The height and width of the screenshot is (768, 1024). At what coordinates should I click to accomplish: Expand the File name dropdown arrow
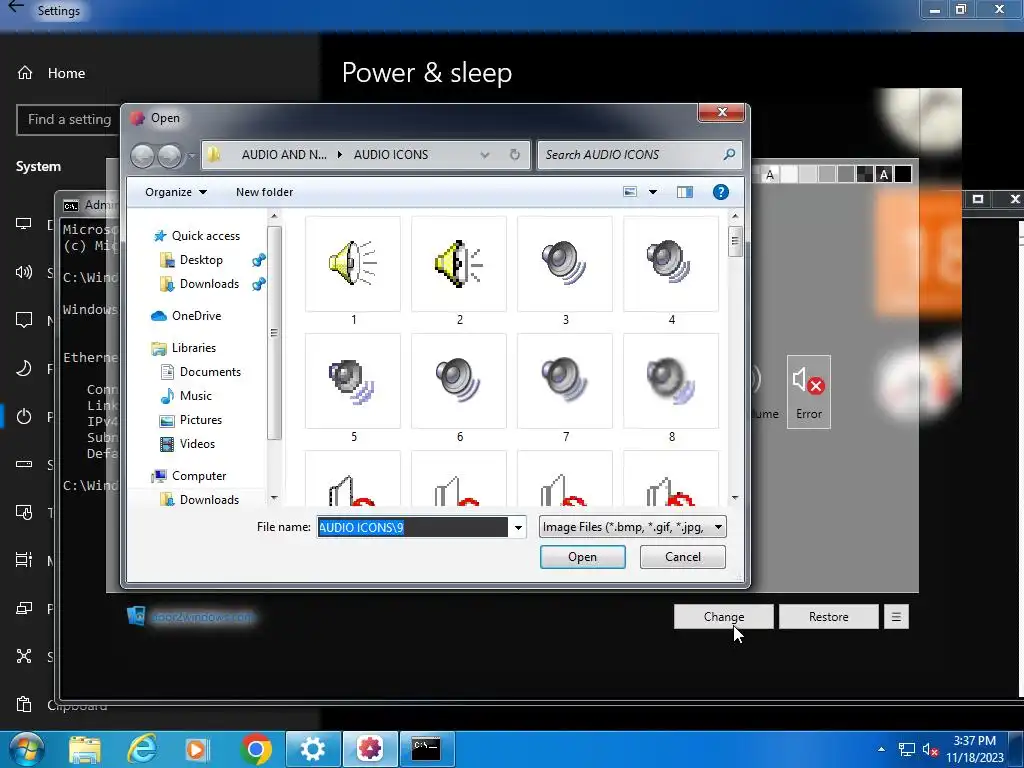[519, 527]
